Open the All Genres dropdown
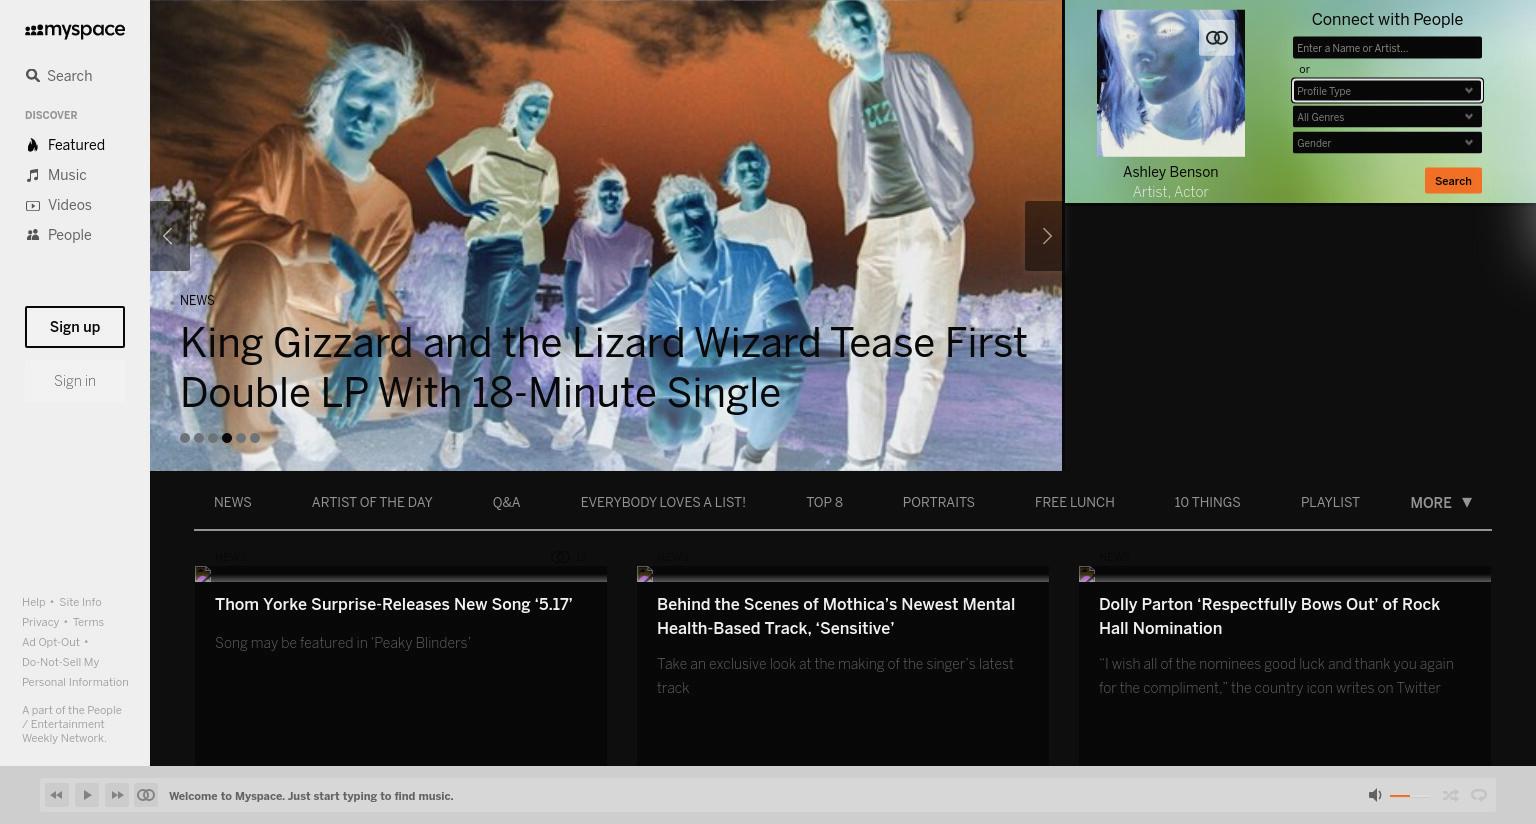The width and height of the screenshot is (1536, 824). point(1387,117)
